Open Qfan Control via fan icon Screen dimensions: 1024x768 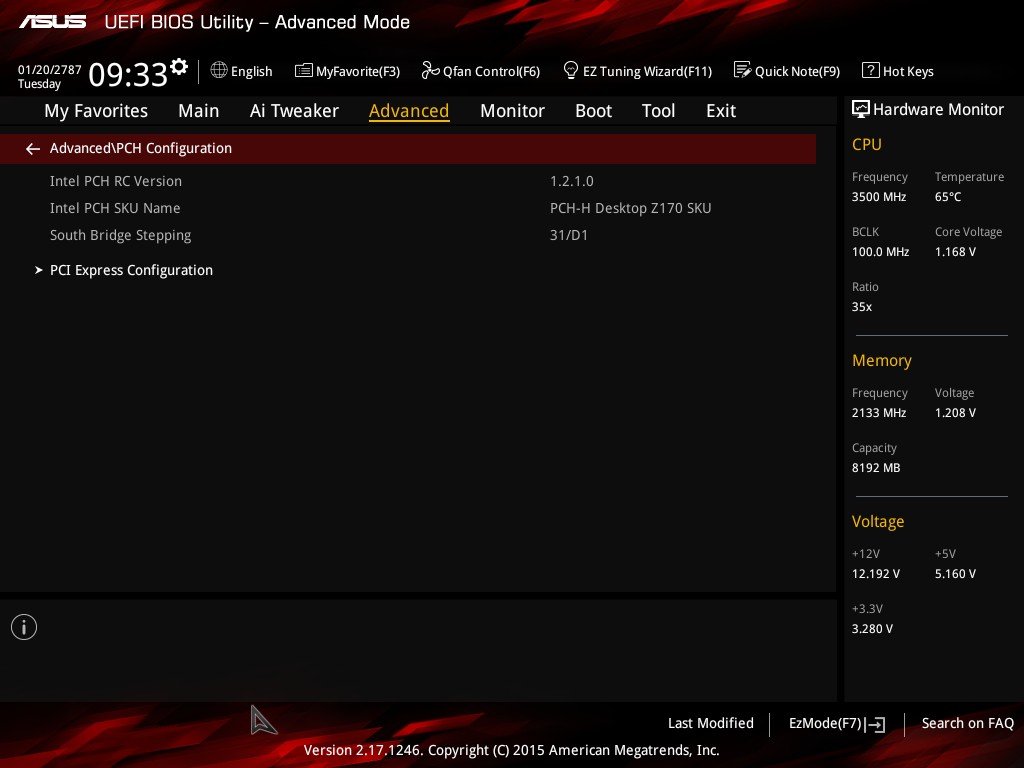430,70
